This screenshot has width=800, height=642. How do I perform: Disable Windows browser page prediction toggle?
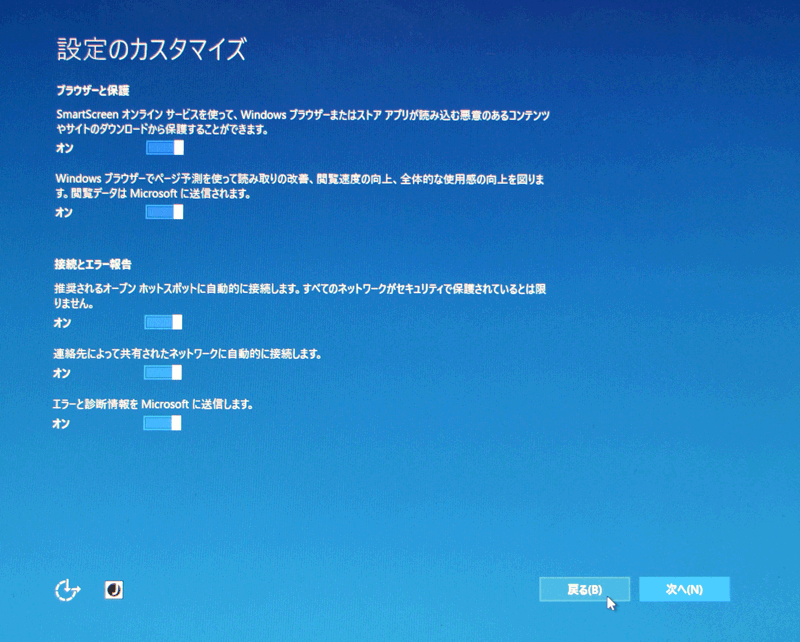click(164, 212)
